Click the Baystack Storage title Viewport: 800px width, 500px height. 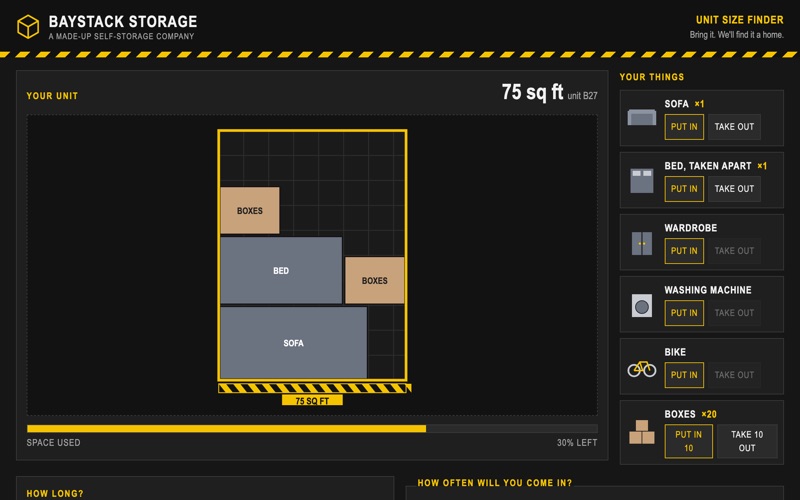coord(123,21)
